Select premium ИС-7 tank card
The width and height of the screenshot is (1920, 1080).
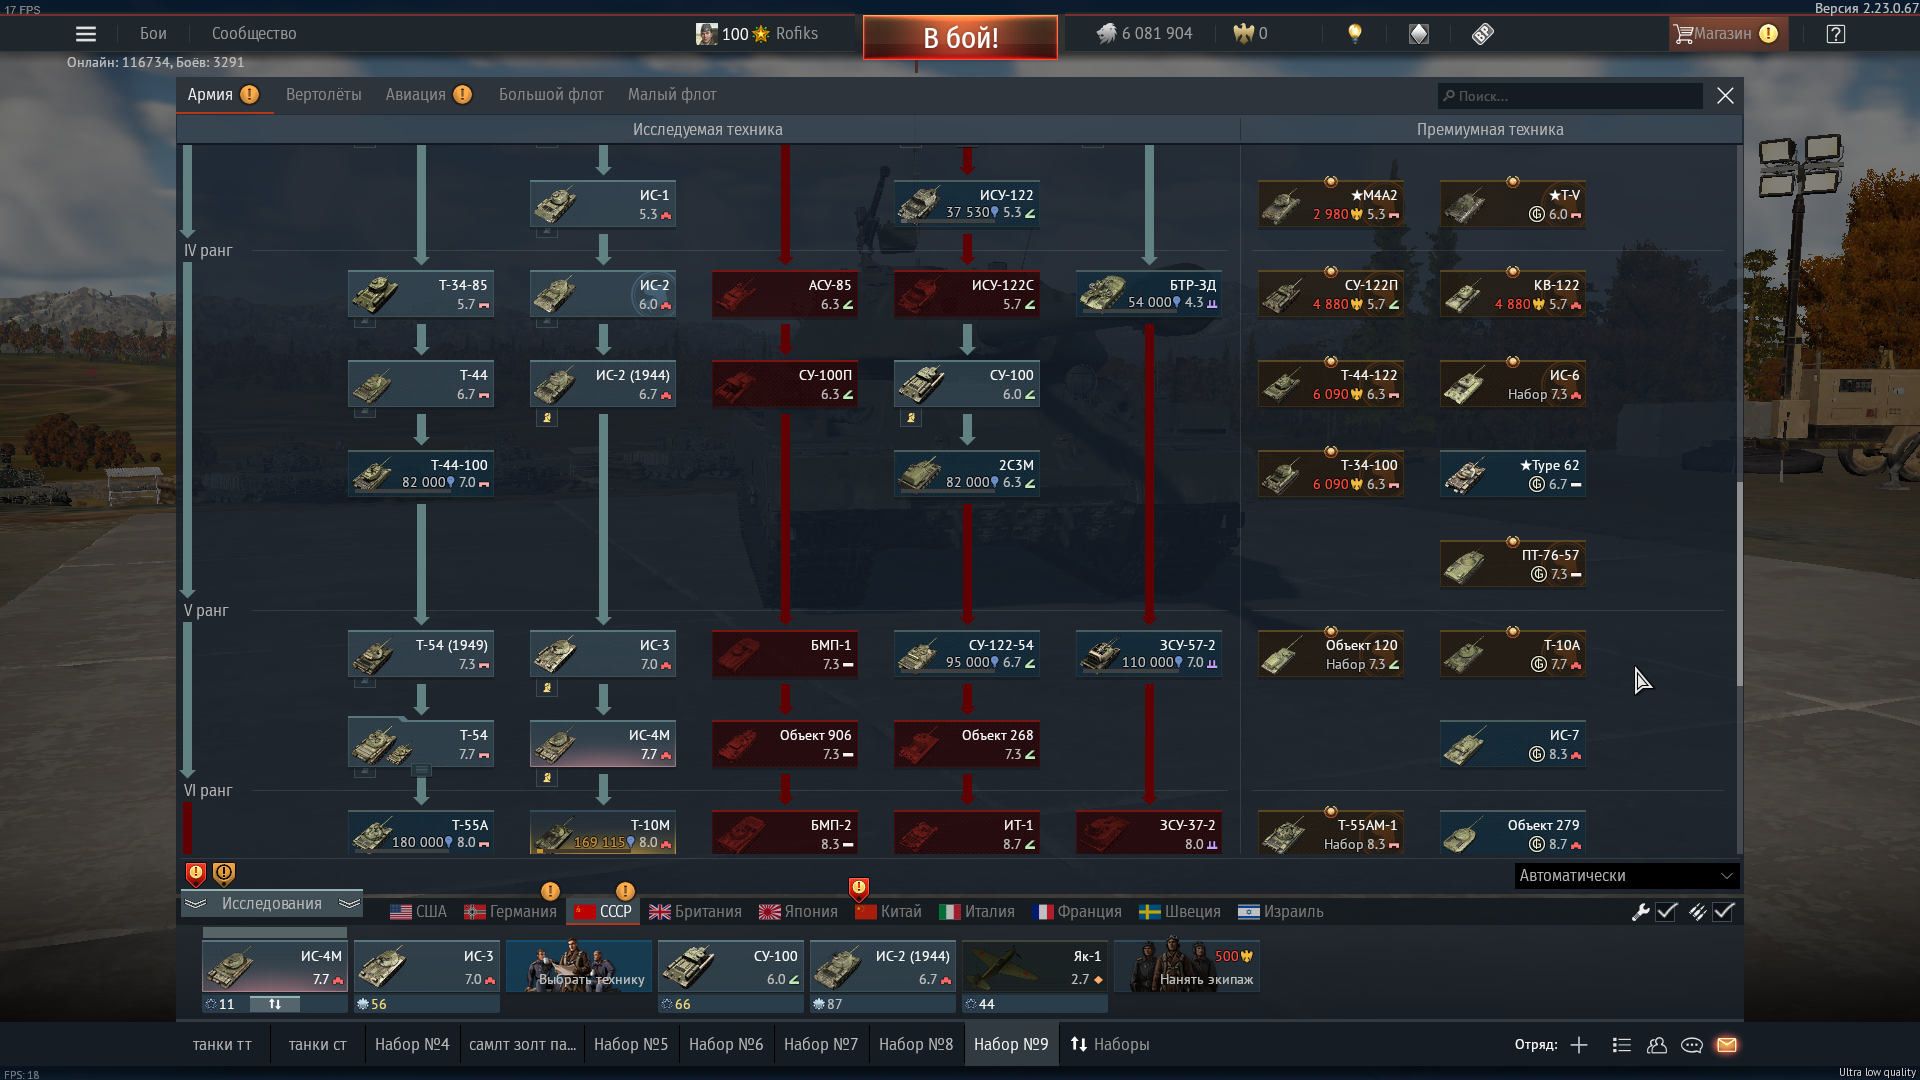(x=1513, y=744)
